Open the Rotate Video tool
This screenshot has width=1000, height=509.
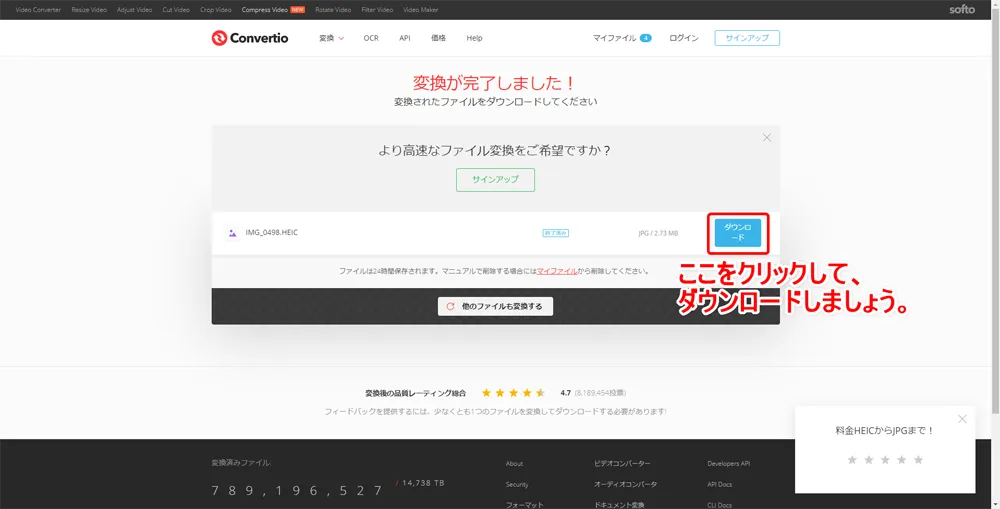[x=333, y=10]
